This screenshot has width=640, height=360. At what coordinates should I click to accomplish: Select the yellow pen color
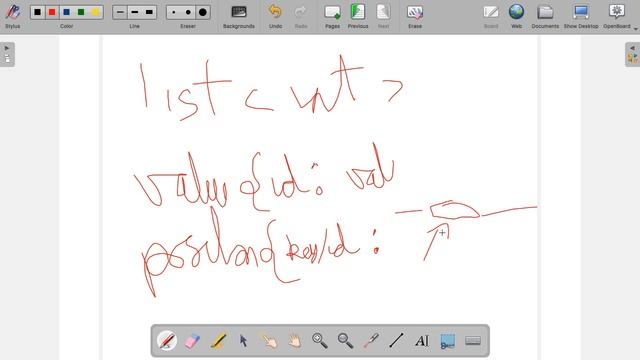coord(96,12)
